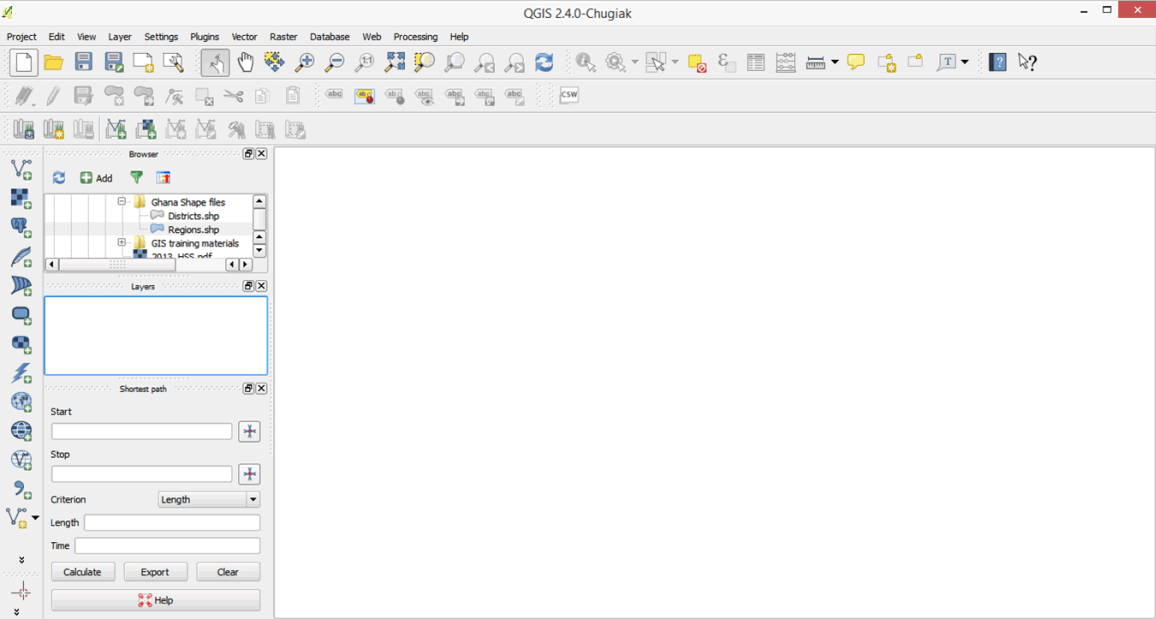Open the Text Annotation dropdown arrow
This screenshot has width=1156, height=619.
(964, 63)
